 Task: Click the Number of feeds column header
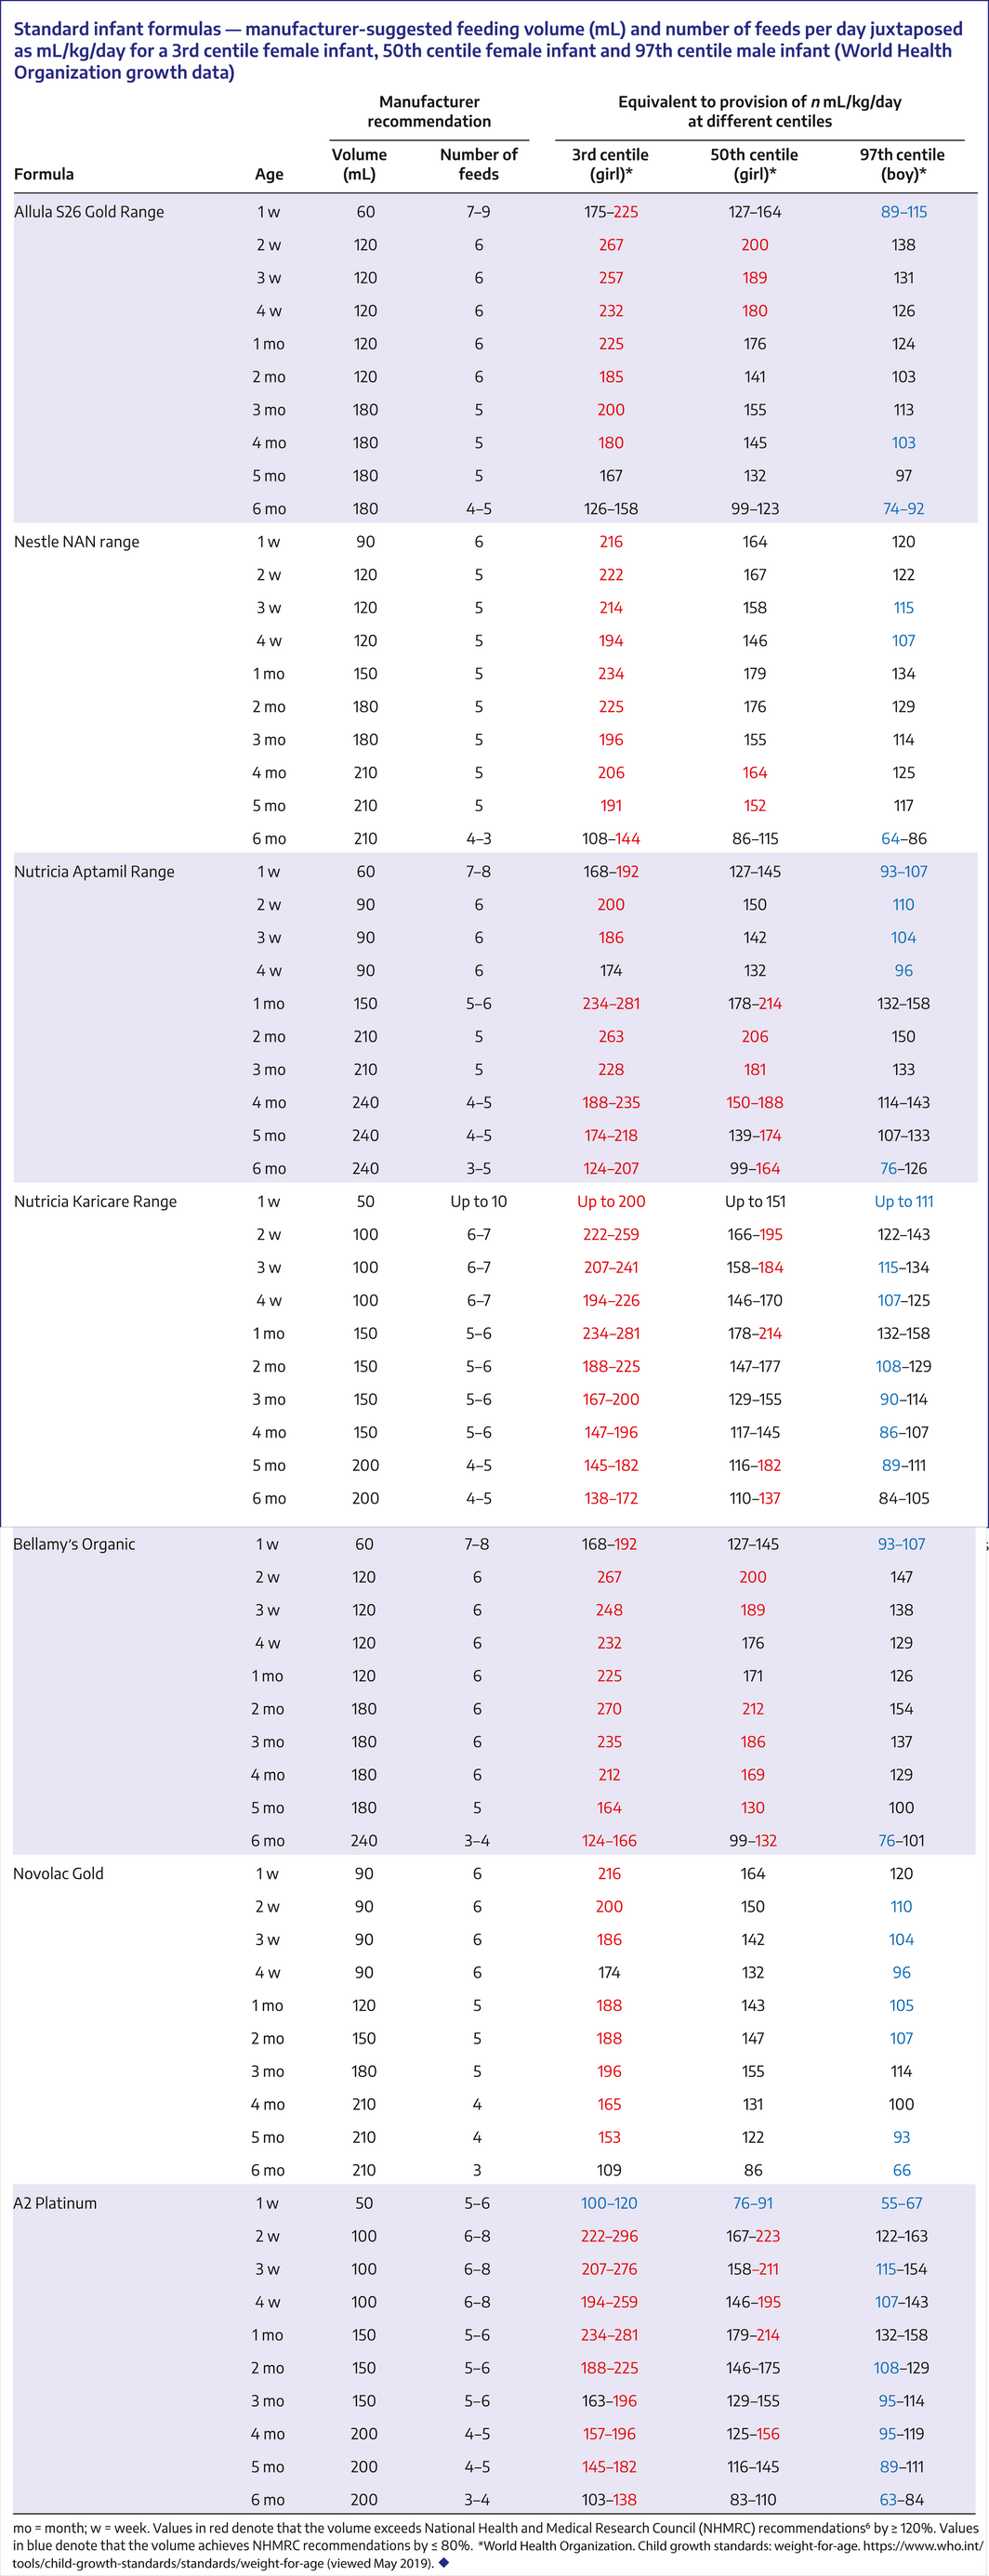[478, 164]
